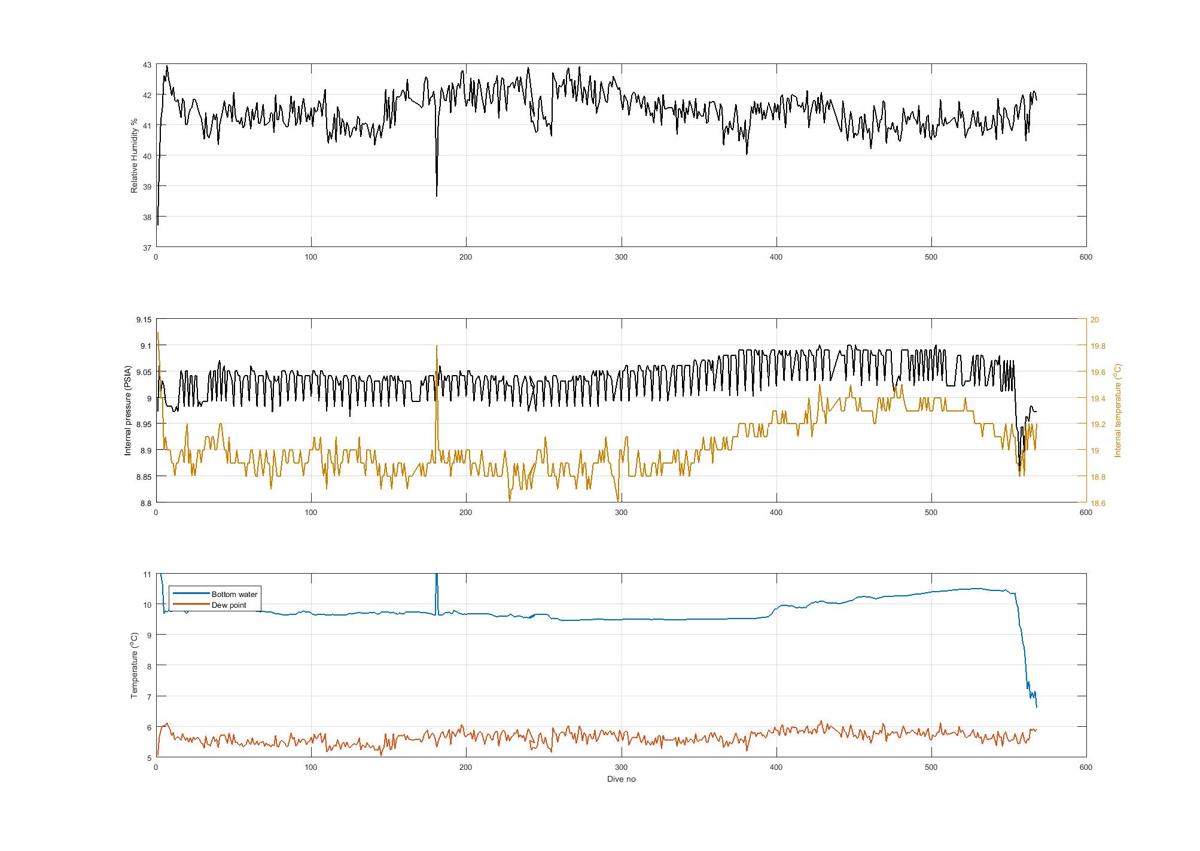Image resolution: width=1200 pixels, height=851 pixels.
Task: Select the 18.6 tick on internal temperature axis
Action: tap(1097, 503)
